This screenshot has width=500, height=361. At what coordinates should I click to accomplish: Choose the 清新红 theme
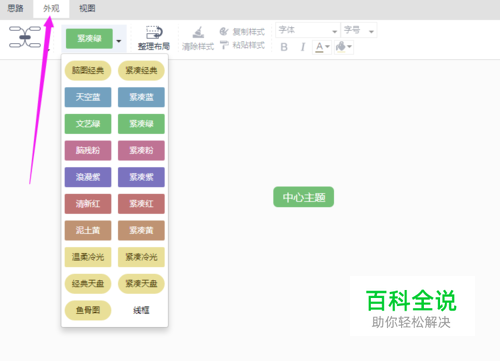tap(88, 204)
